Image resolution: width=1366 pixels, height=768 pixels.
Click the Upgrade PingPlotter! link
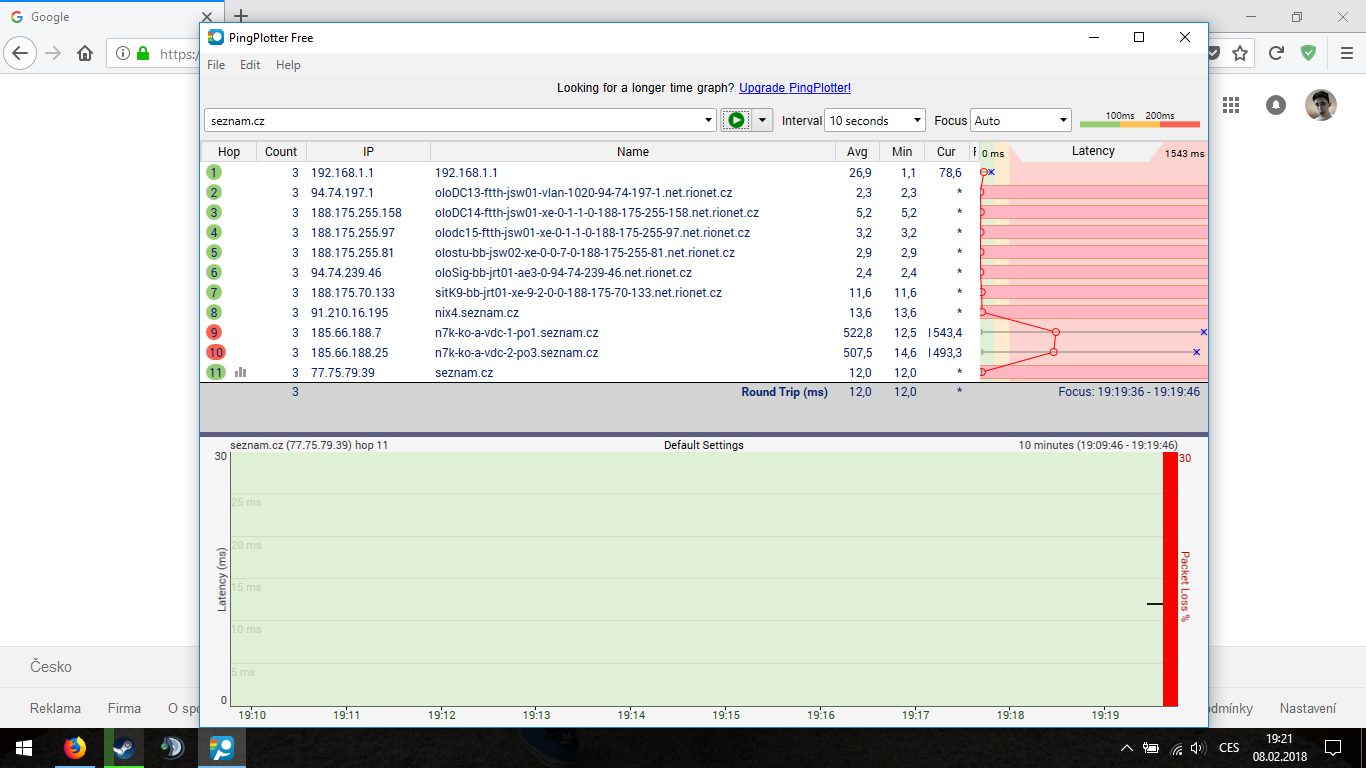click(795, 88)
